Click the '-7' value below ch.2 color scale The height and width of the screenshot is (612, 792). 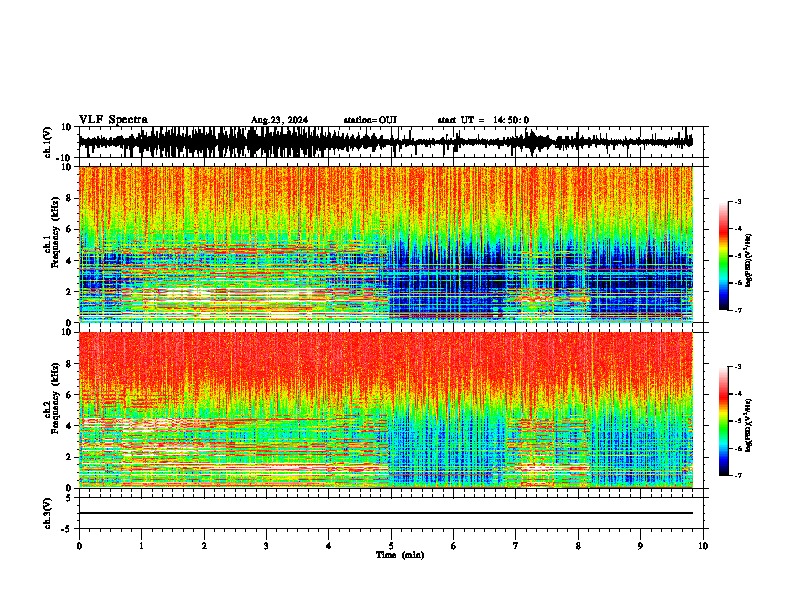click(x=737, y=475)
